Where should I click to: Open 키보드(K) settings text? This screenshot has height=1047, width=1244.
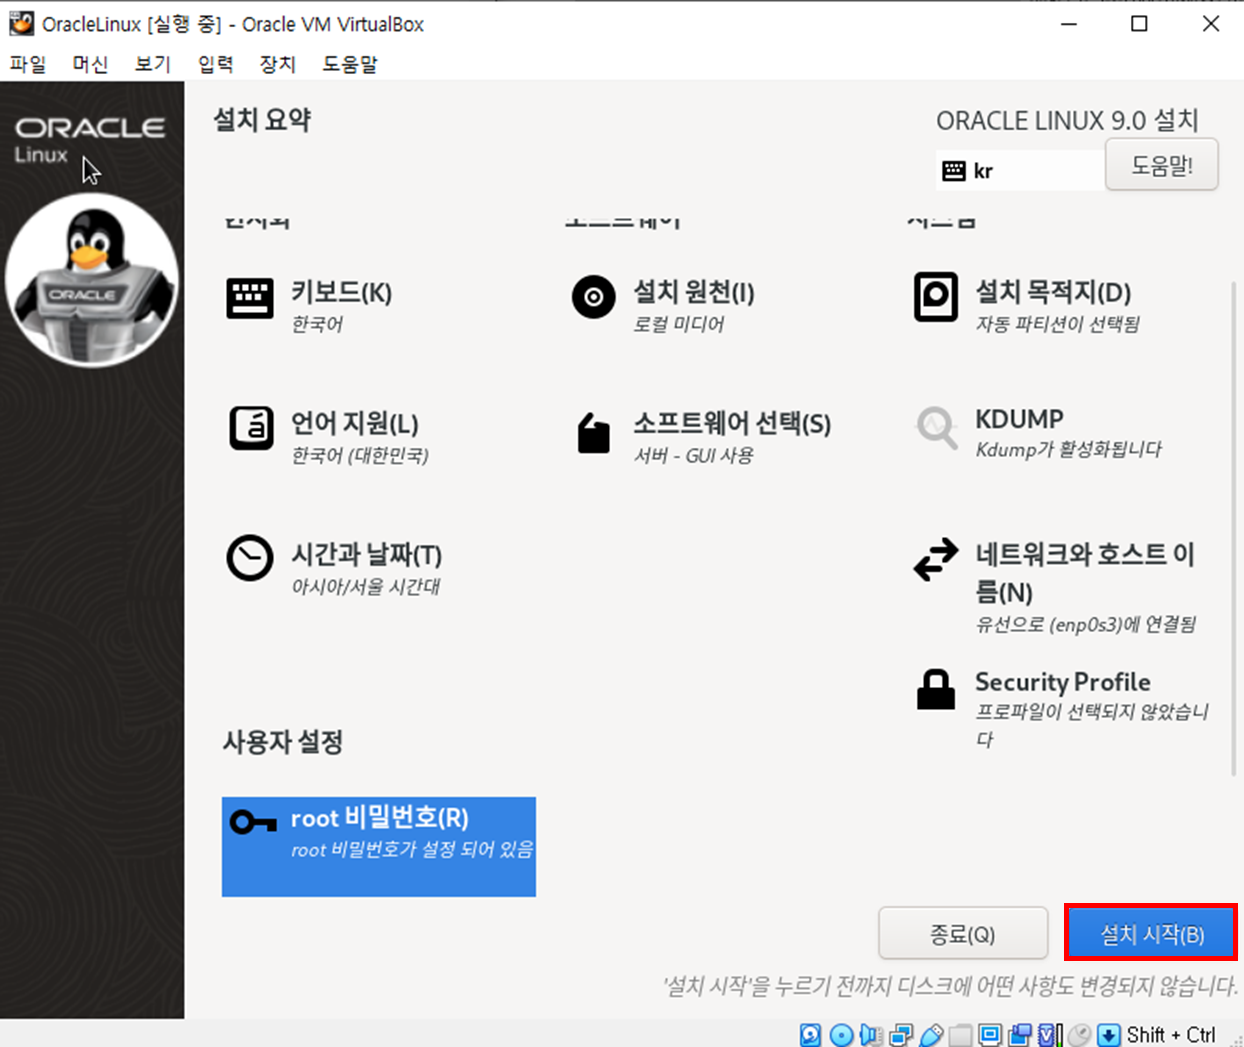tap(341, 292)
